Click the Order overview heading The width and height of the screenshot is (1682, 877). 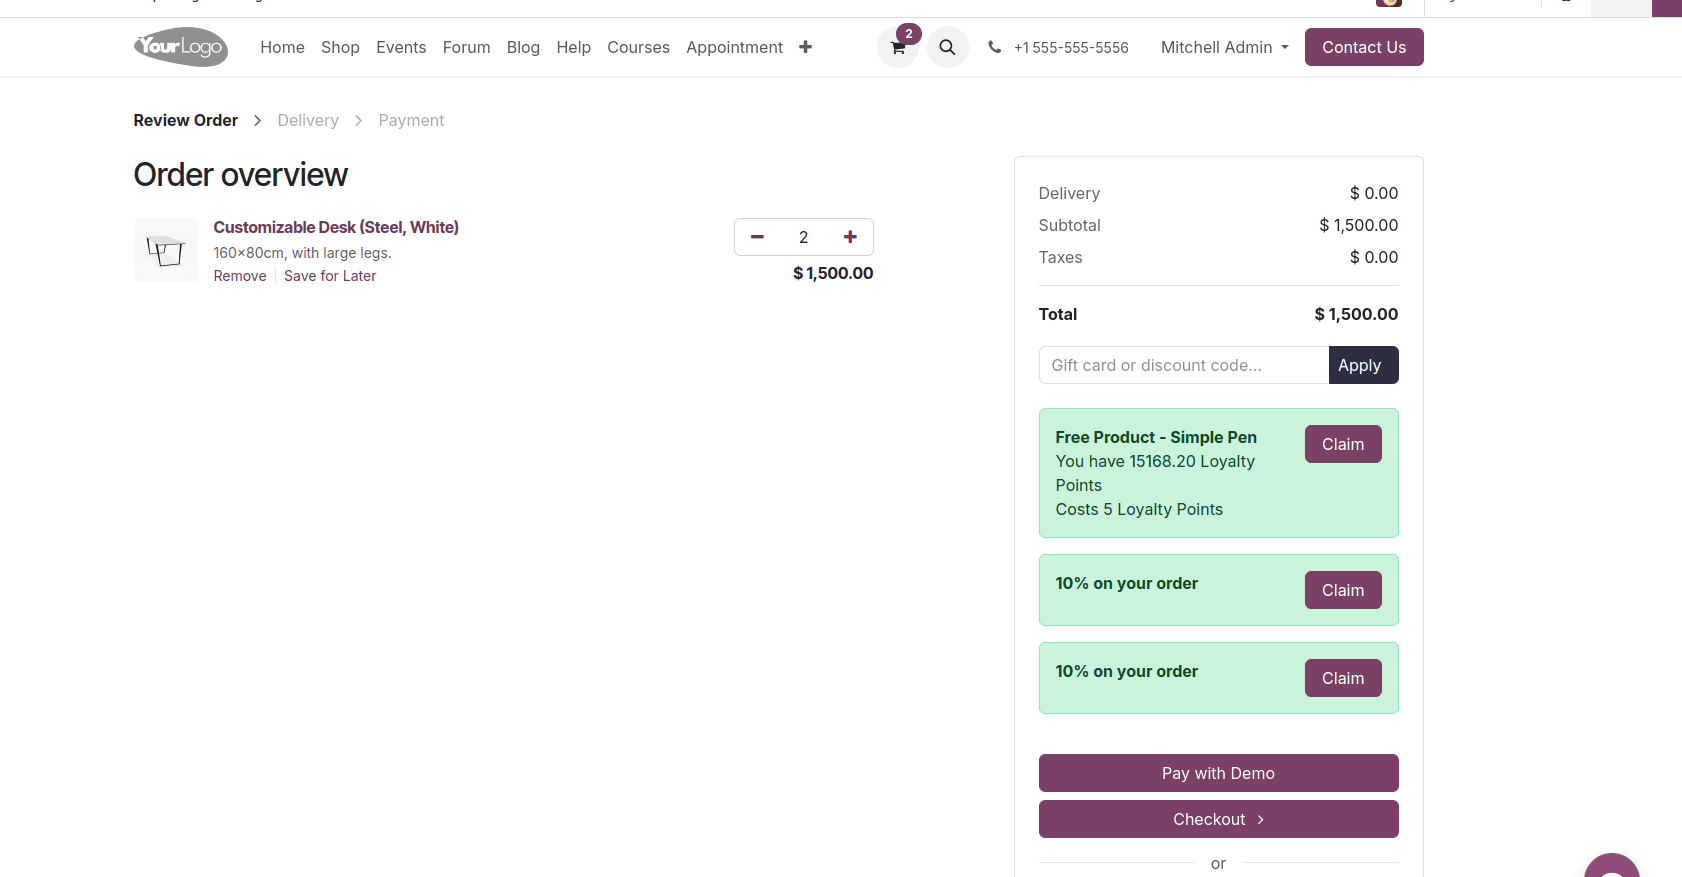[241, 175]
